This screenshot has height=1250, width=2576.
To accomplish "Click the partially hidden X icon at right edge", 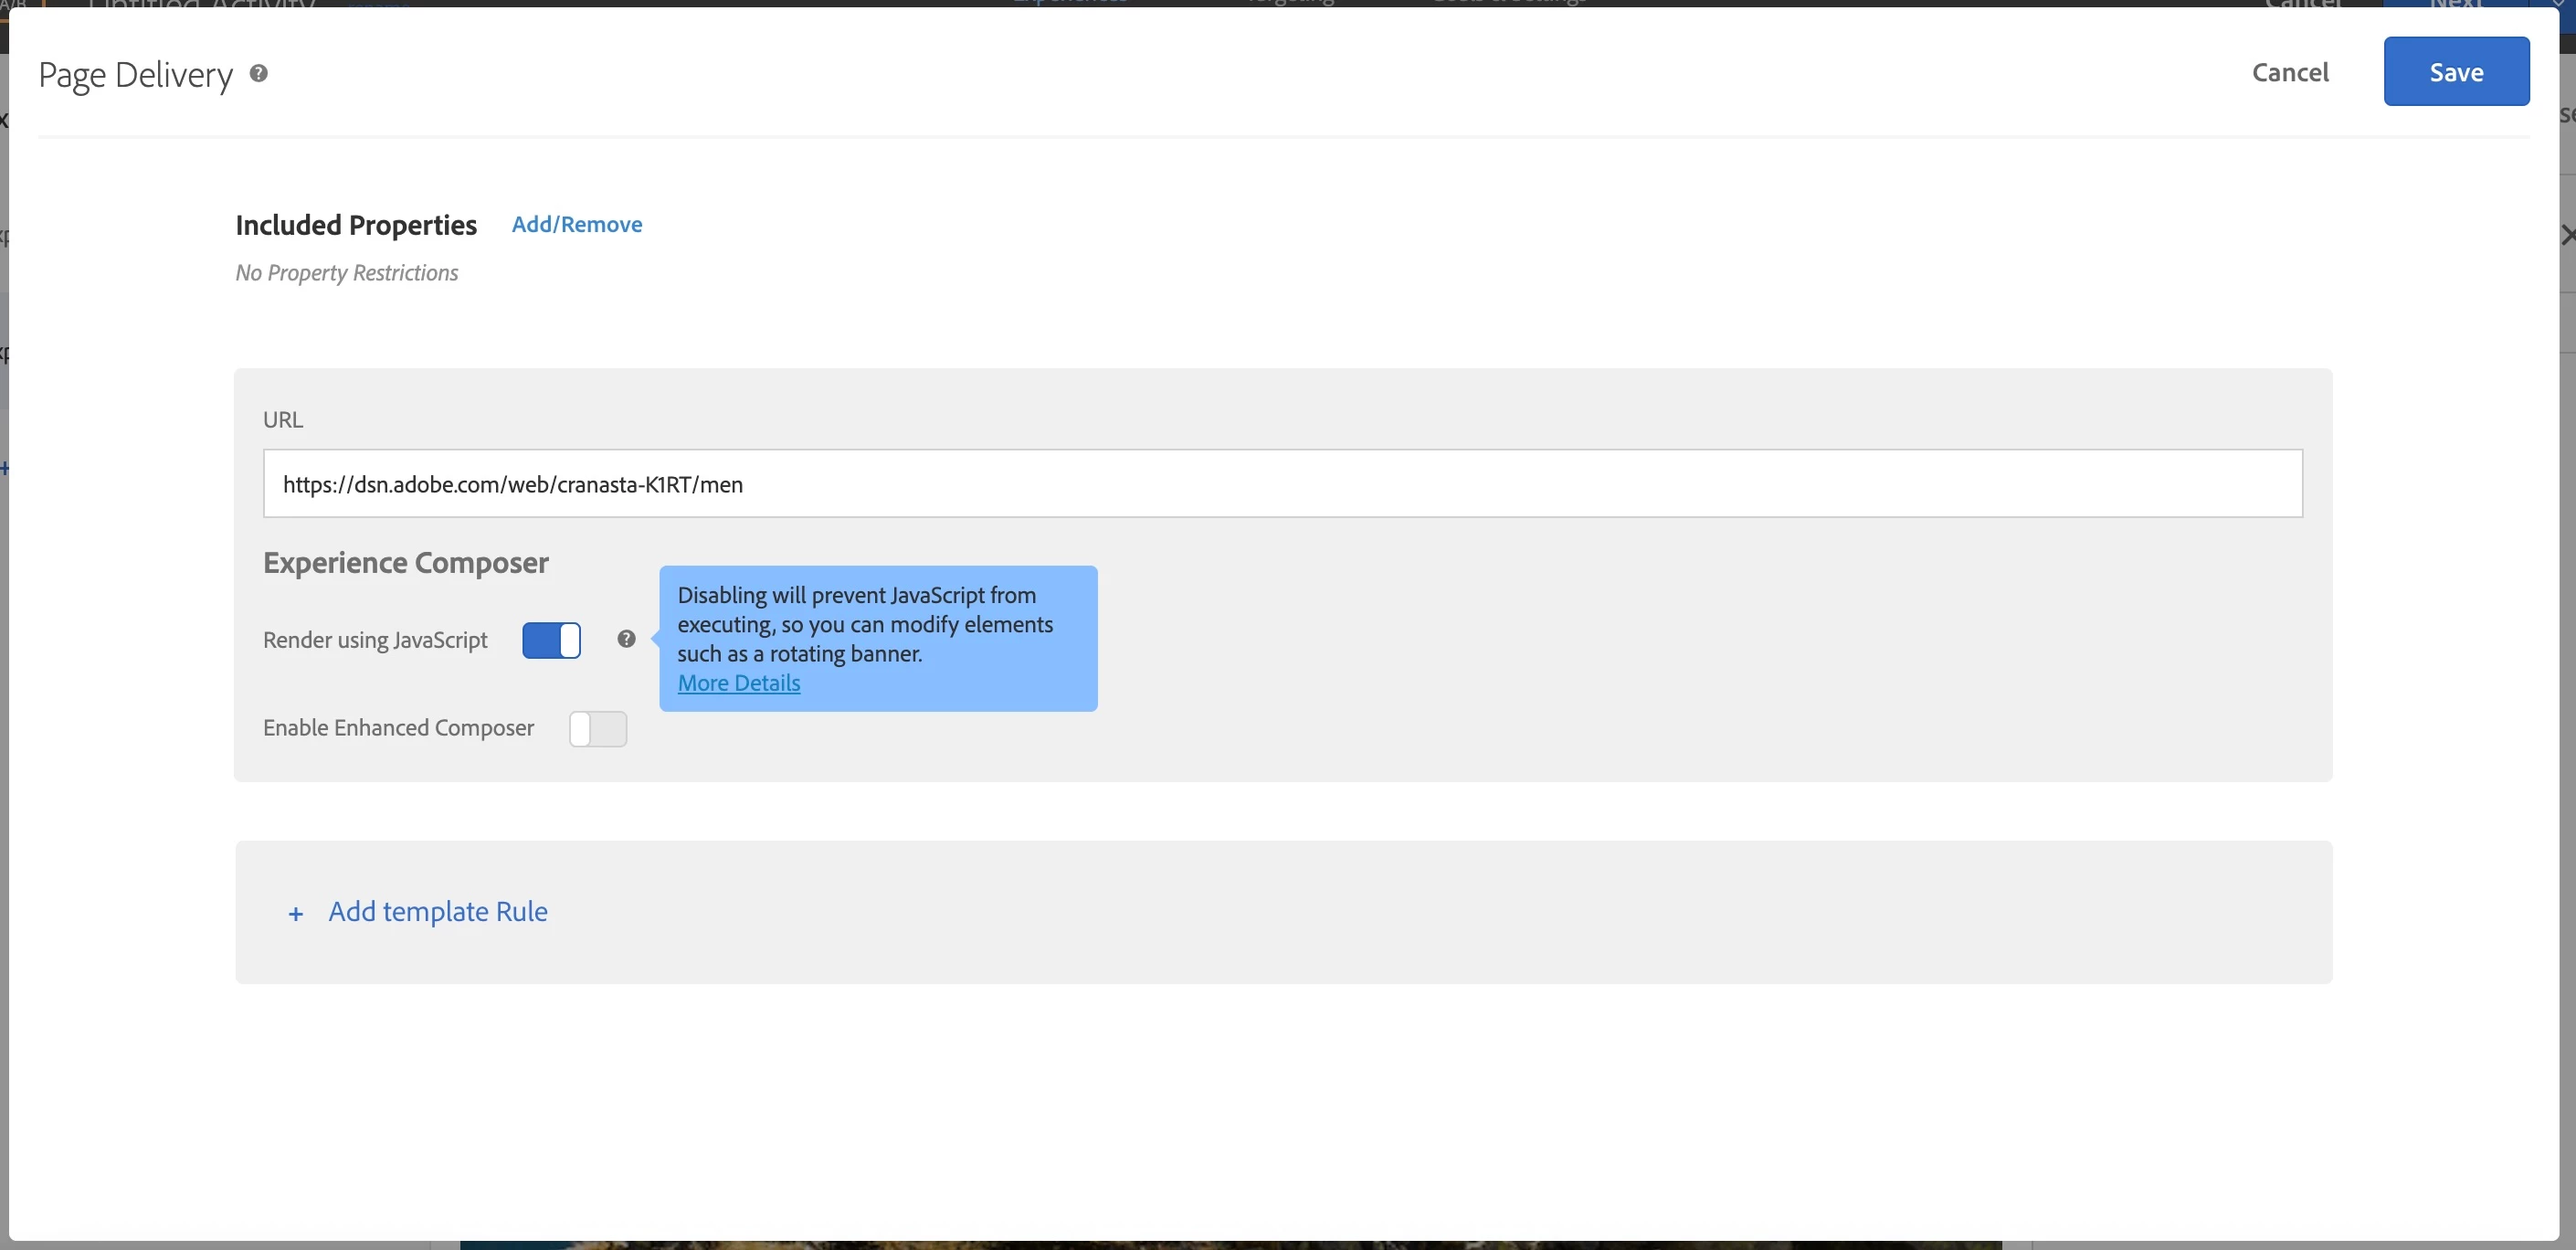I will click(x=2567, y=235).
